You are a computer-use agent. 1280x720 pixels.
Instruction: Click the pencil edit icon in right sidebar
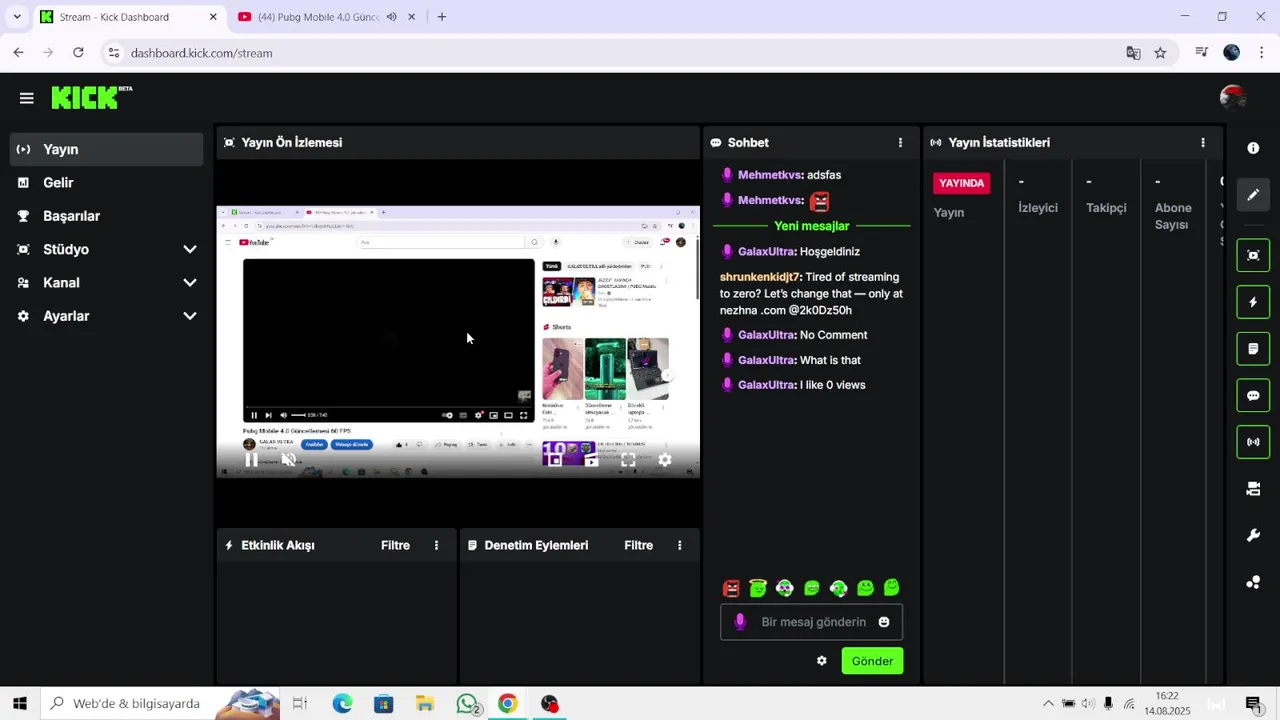click(1253, 195)
